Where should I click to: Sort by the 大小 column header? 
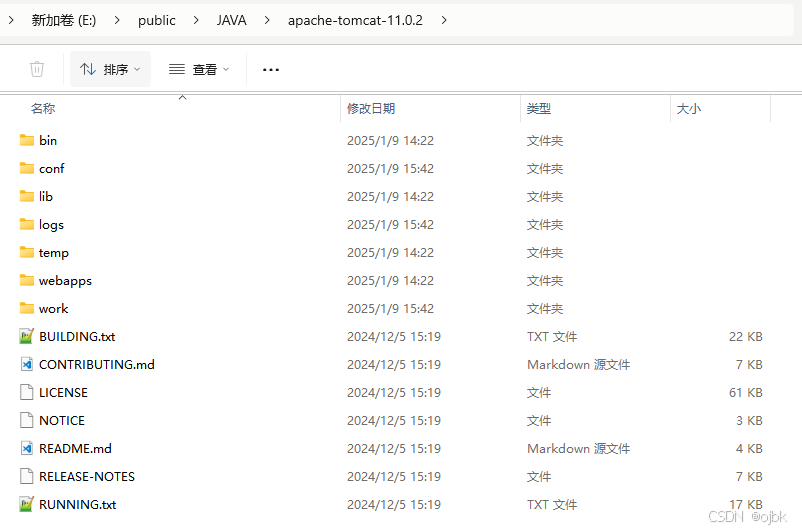click(688, 108)
